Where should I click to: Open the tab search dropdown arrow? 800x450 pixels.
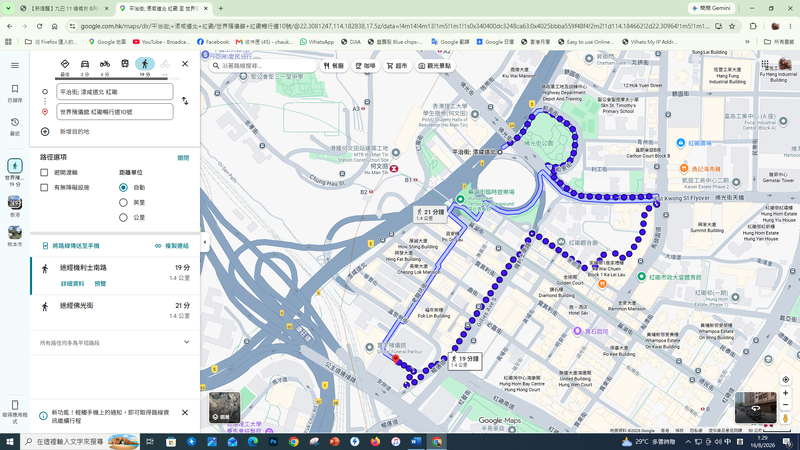pos(8,8)
